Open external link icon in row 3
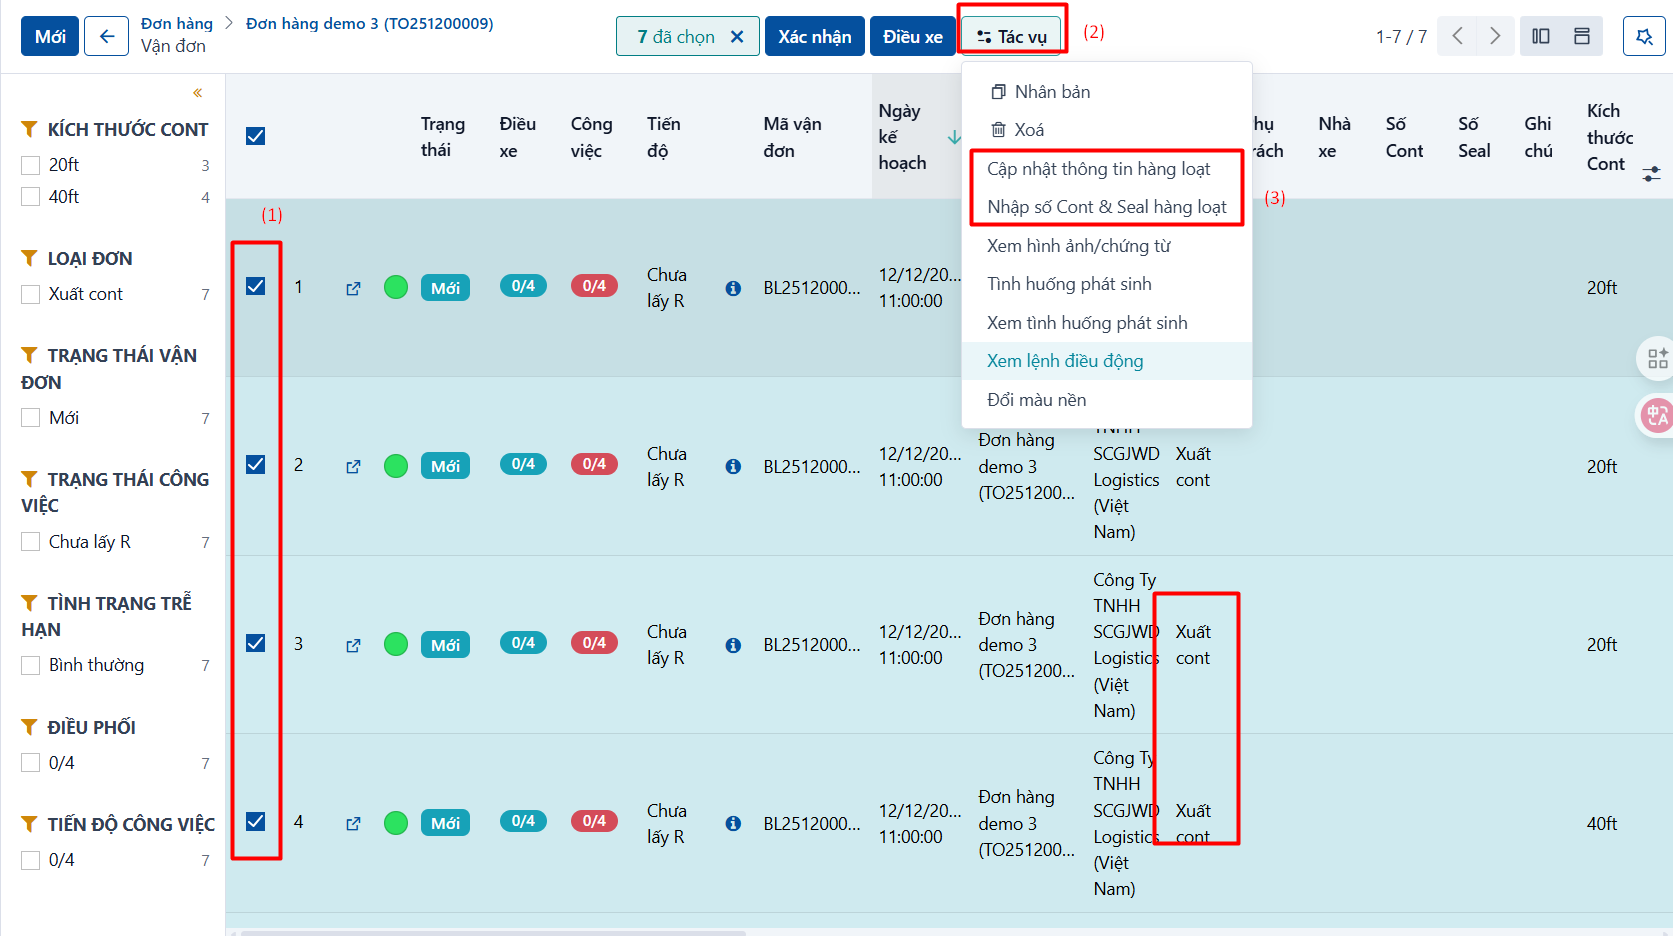This screenshot has width=1673, height=936. [353, 646]
